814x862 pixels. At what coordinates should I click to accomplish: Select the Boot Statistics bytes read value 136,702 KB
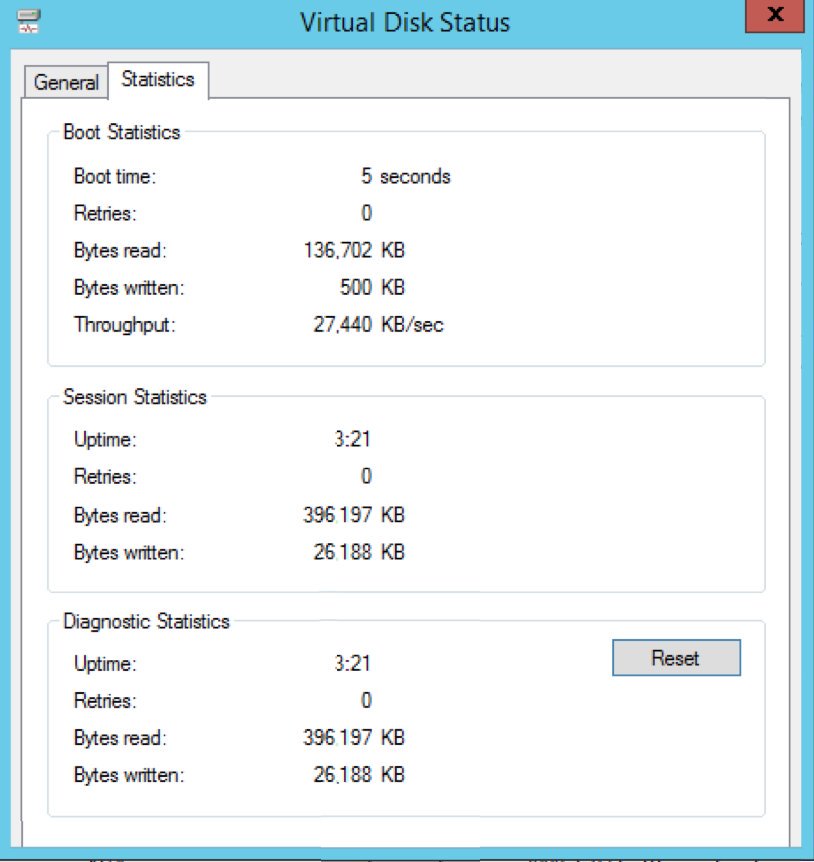pyautogui.click(x=354, y=250)
